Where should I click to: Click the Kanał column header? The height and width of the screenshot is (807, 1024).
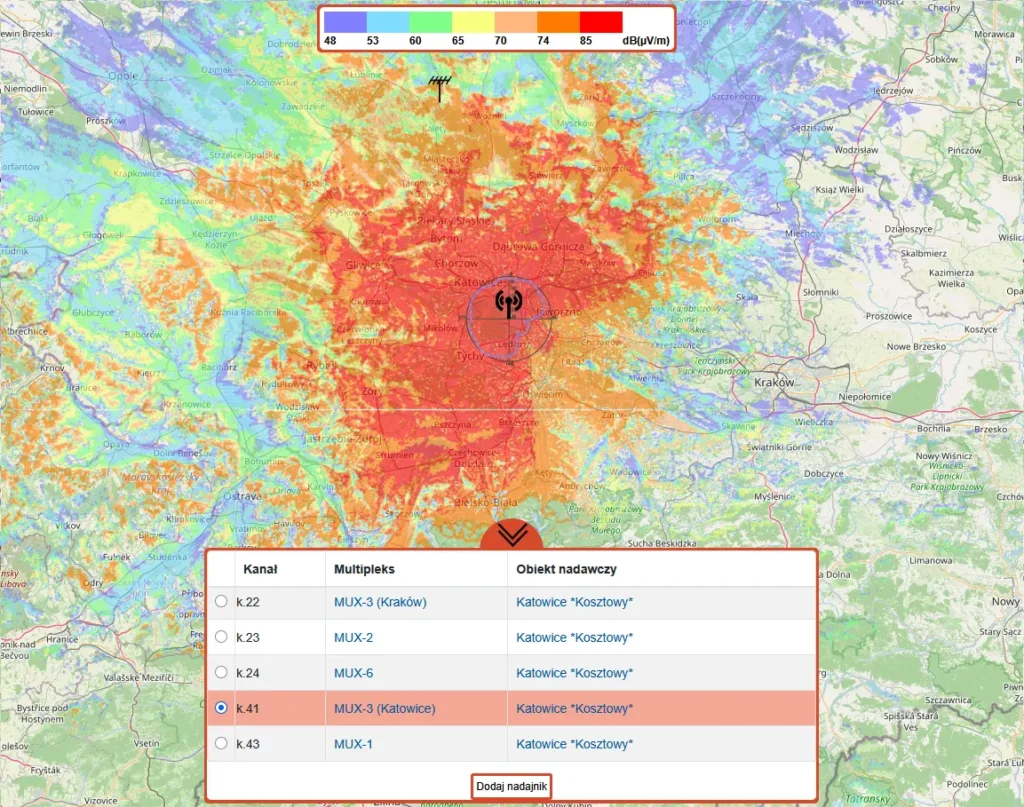pos(260,569)
